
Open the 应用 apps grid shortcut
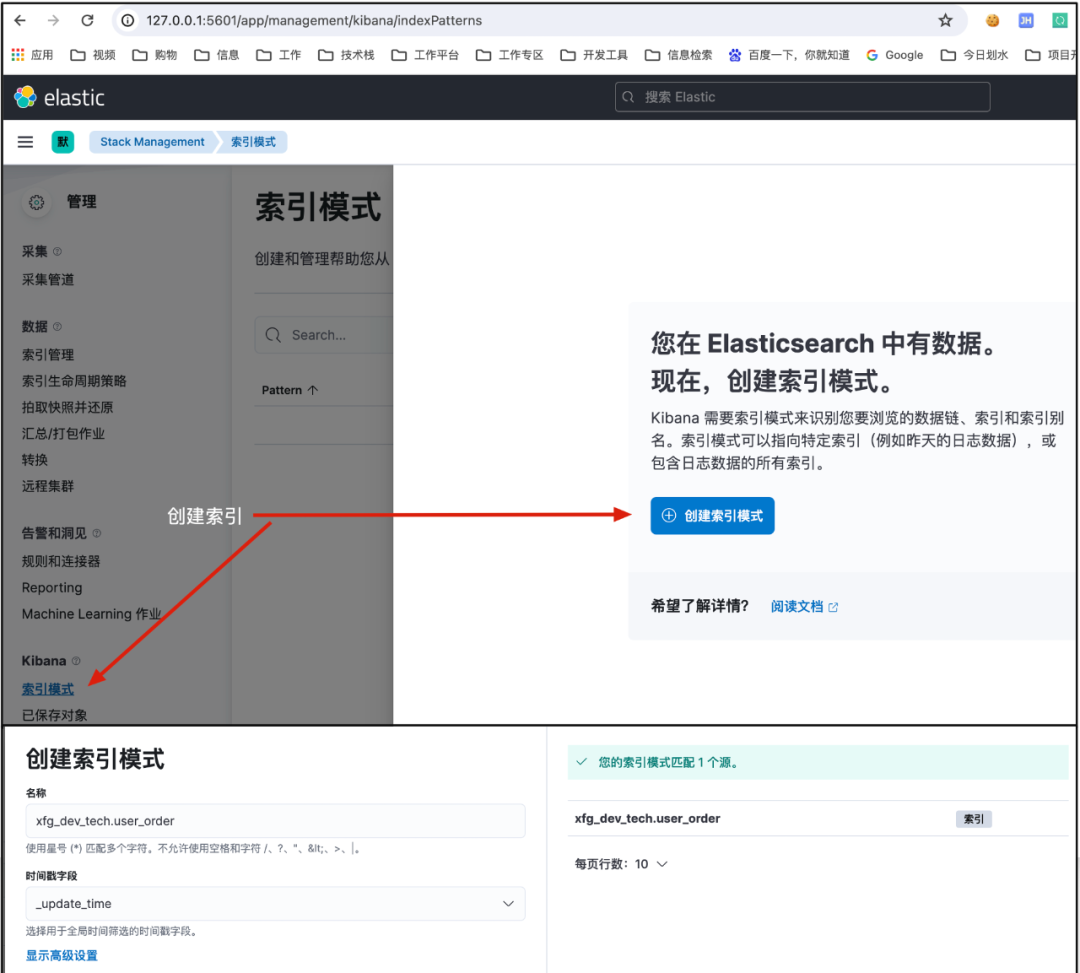click(x=32, y=55)
